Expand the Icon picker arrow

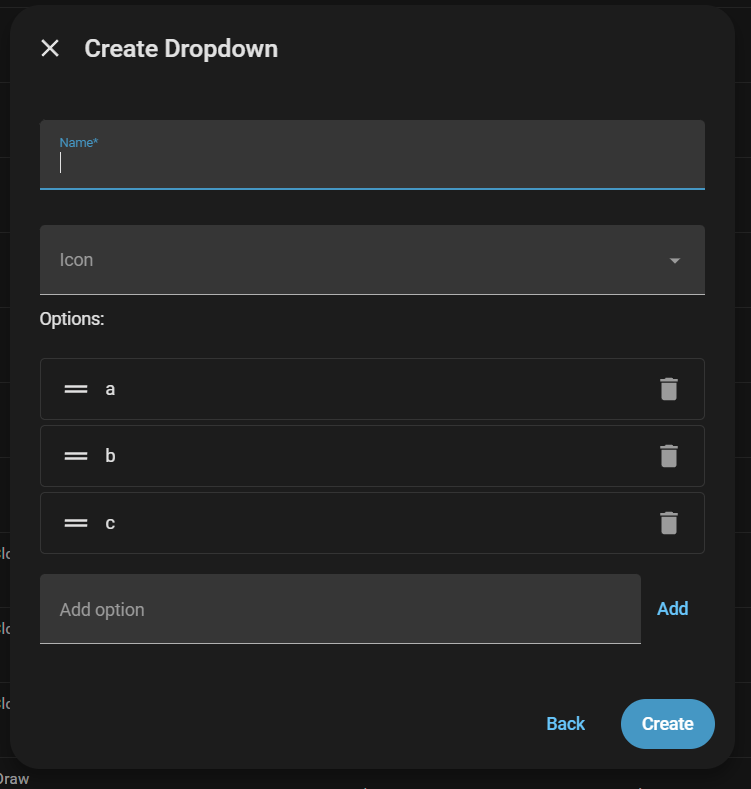point(675,260)
